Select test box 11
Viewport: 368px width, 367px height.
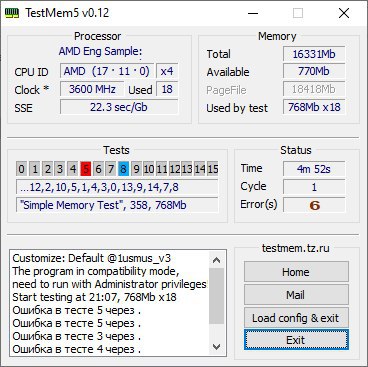pyautogui.click(x=162, y=169)
